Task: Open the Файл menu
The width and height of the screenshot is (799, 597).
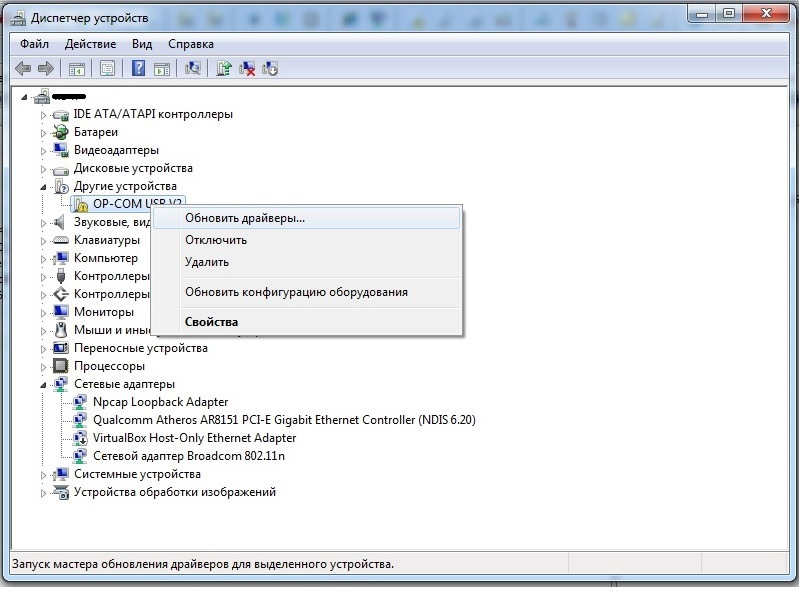Action: point(34,44)
